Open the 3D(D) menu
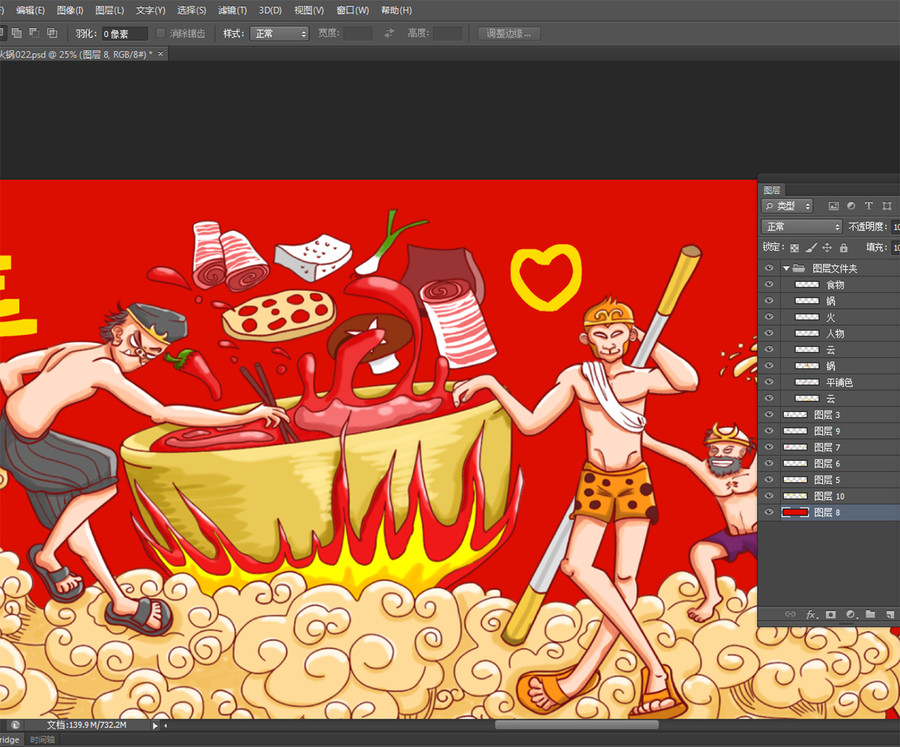The width and height of the screenshot is (900, 747). pyautogui.click(x=270, y=10)
